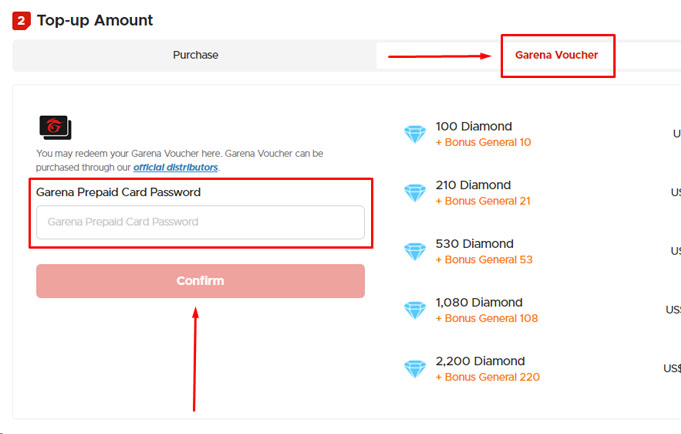
Task: Click the Top-up Amount heading
Action: pyautogui.click(x=95, y=20)
